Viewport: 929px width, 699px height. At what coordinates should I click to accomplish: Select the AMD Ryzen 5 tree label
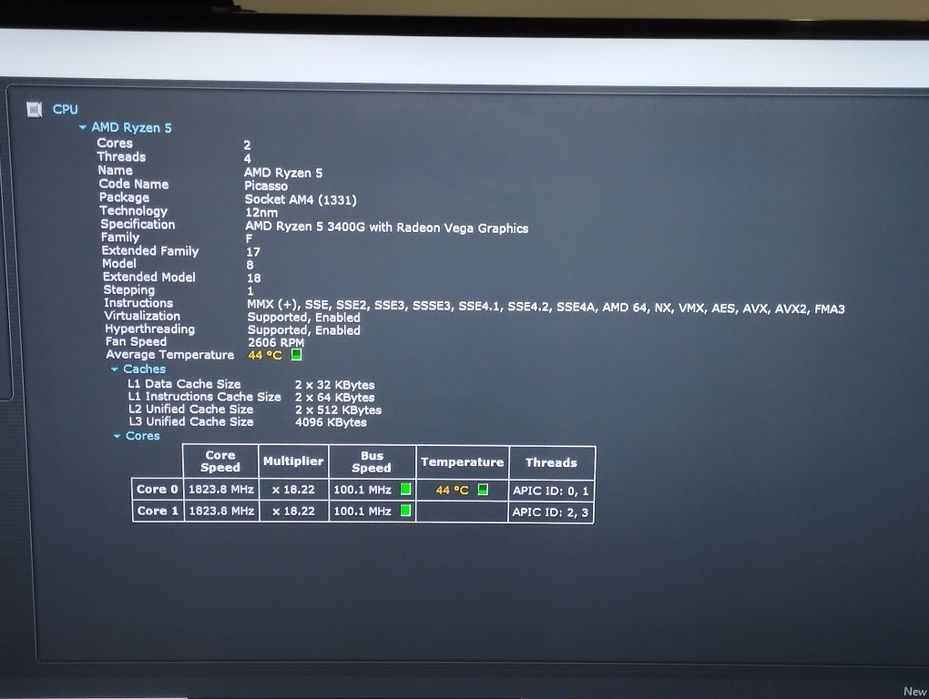[132, 127]
